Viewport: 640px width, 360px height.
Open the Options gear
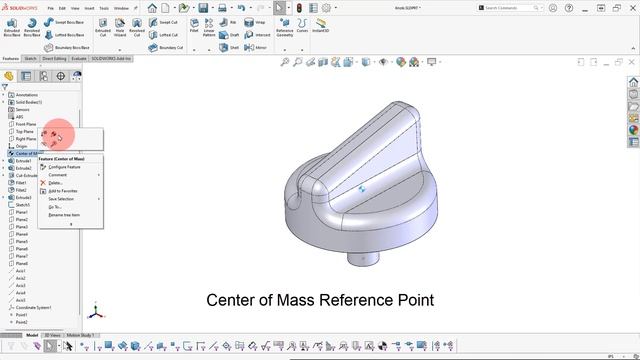(x=327, y=8)
